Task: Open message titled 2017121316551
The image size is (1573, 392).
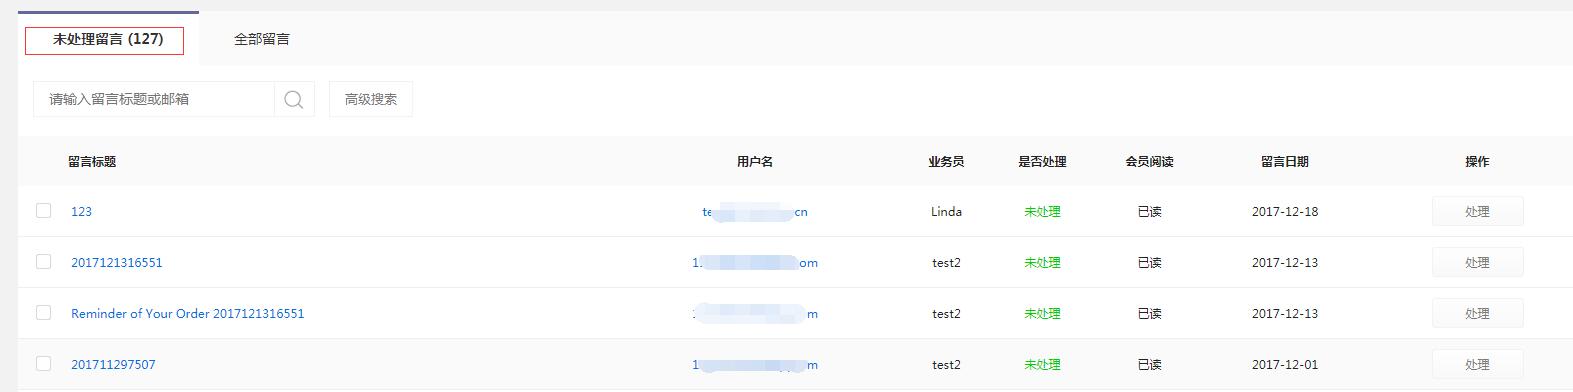Action: 116,262
